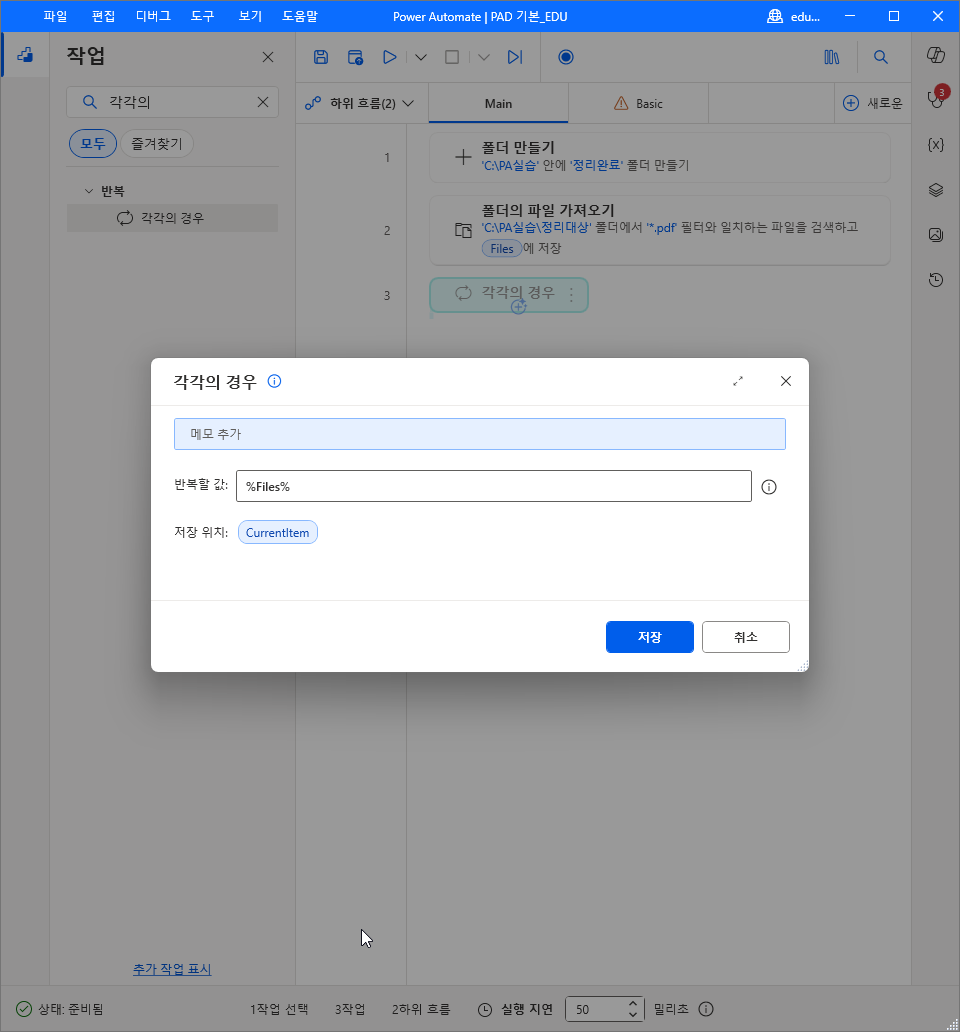Click the 밀리초 info icon
This screenshot has height=1032, width=960.
[706, 1009]
